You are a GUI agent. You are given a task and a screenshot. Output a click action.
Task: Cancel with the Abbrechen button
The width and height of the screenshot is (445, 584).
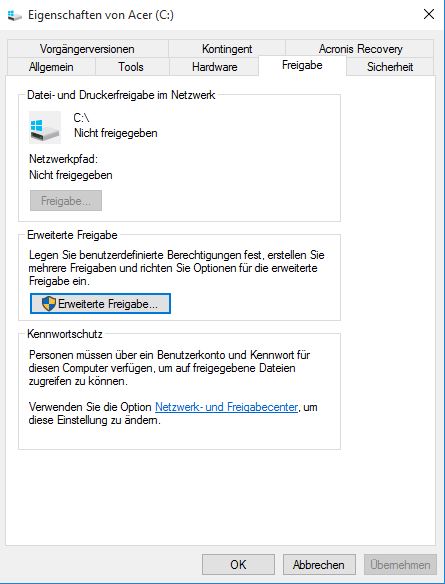[x=319, y=565]
